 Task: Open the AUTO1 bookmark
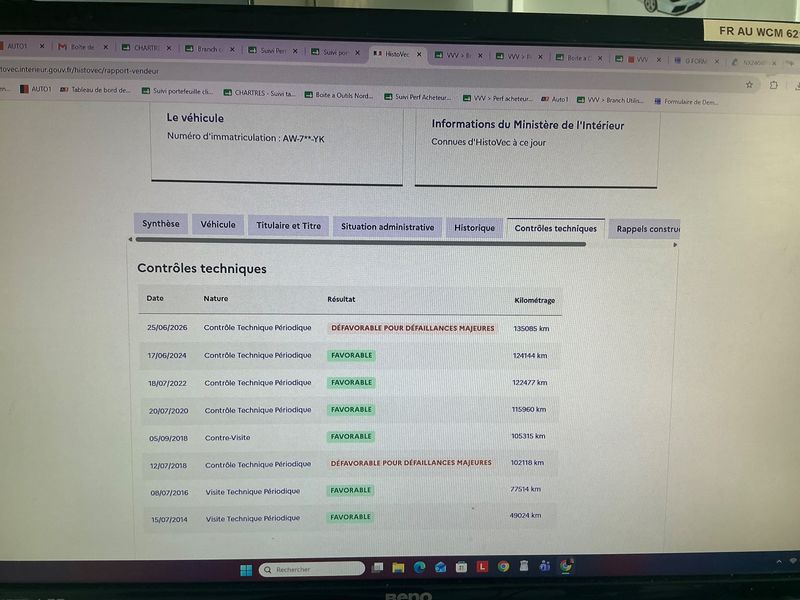point(36,89)
